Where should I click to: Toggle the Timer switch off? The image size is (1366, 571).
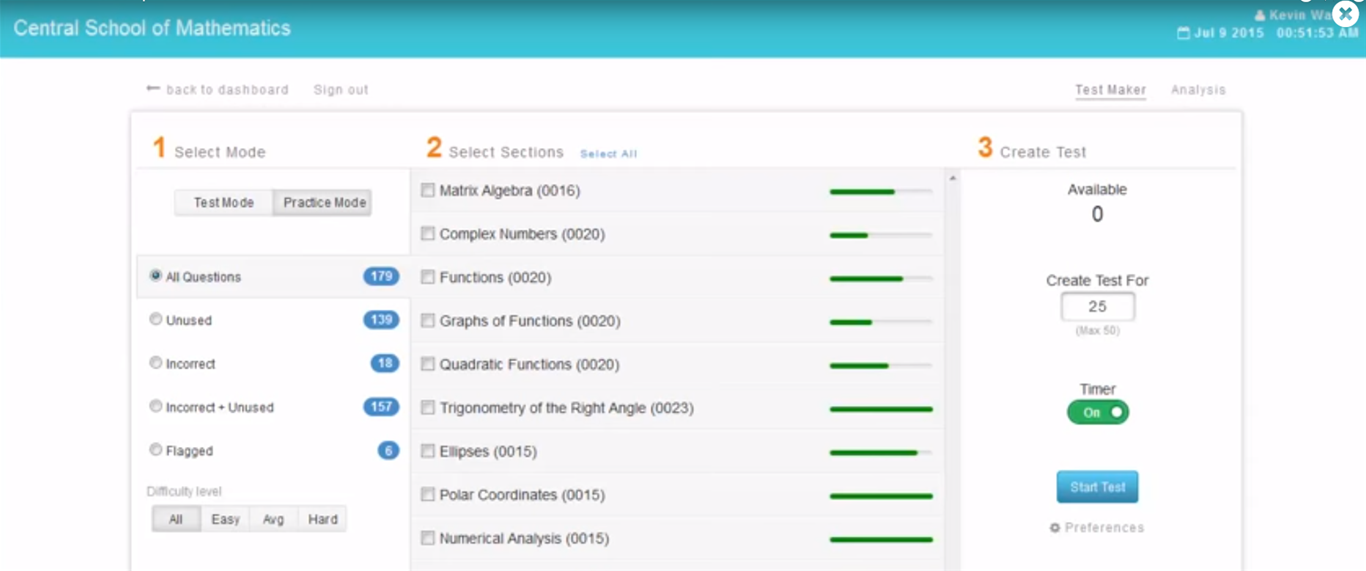(1097, 412)
